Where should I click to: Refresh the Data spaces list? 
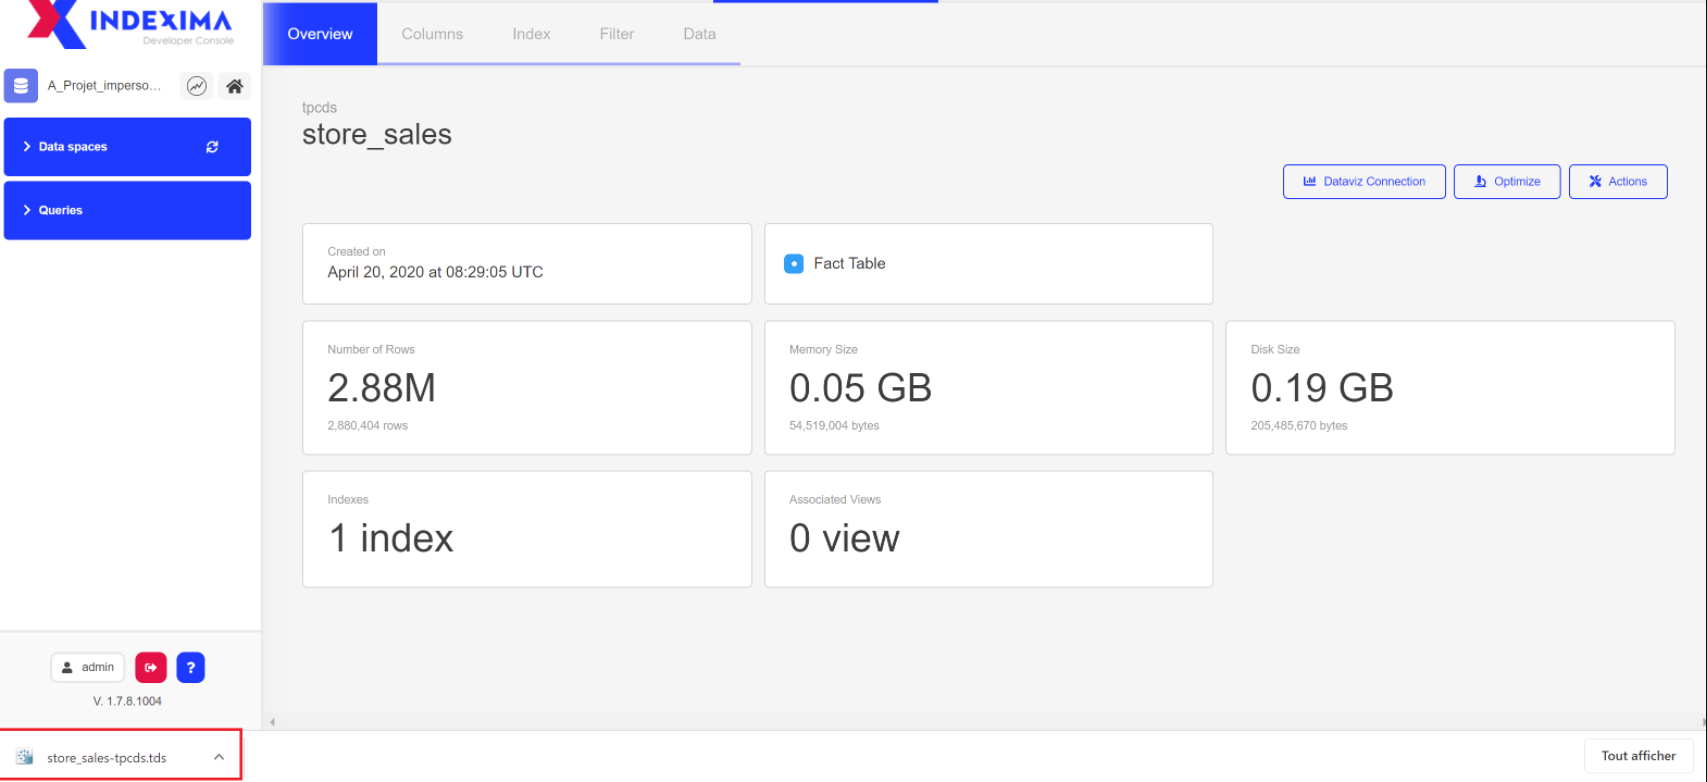pyautogui.click(x=212, y=147)
